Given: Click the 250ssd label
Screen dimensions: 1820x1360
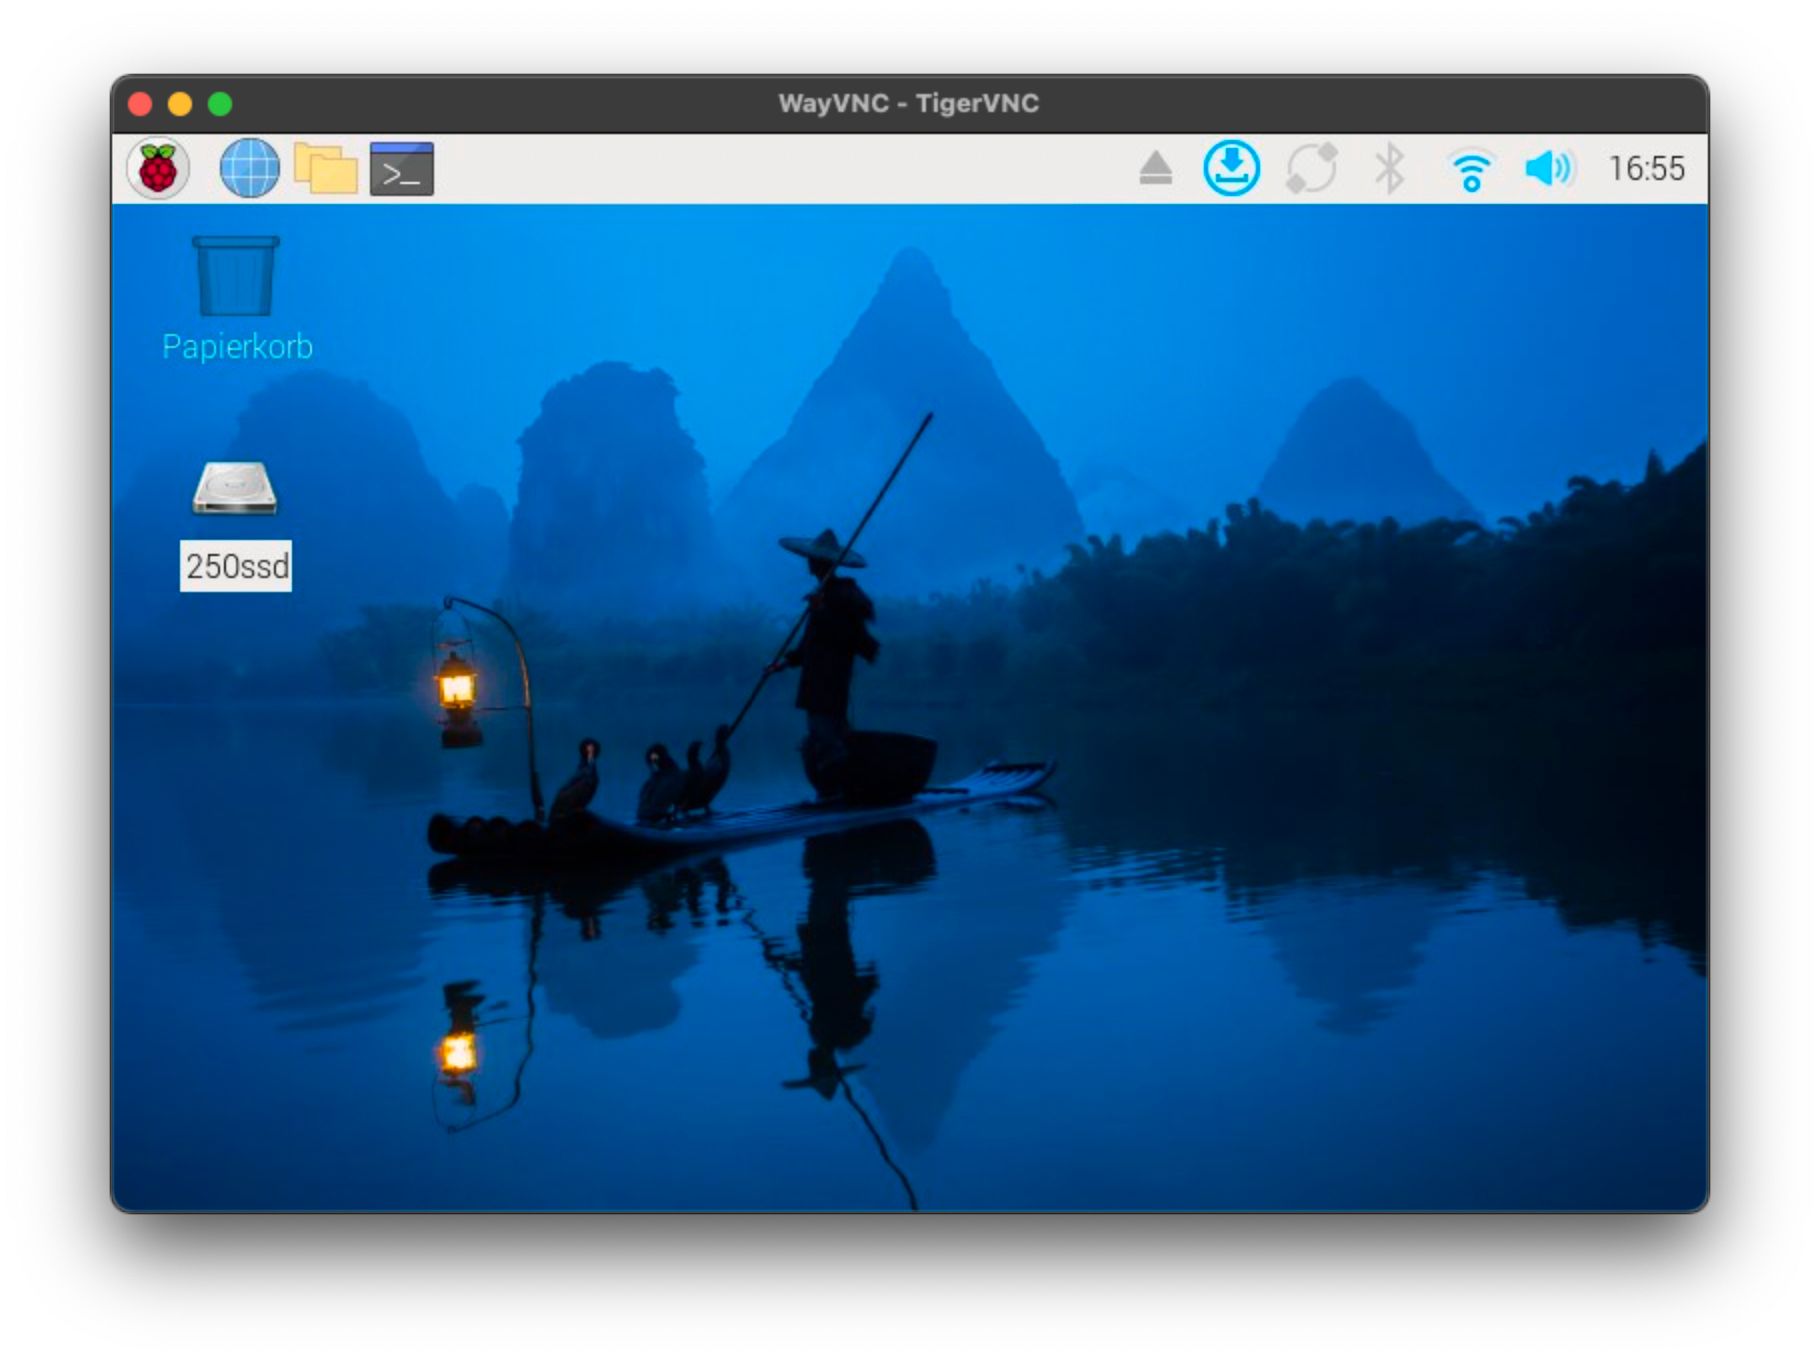Looking at the screenshot, I should [x=236, y=566].
